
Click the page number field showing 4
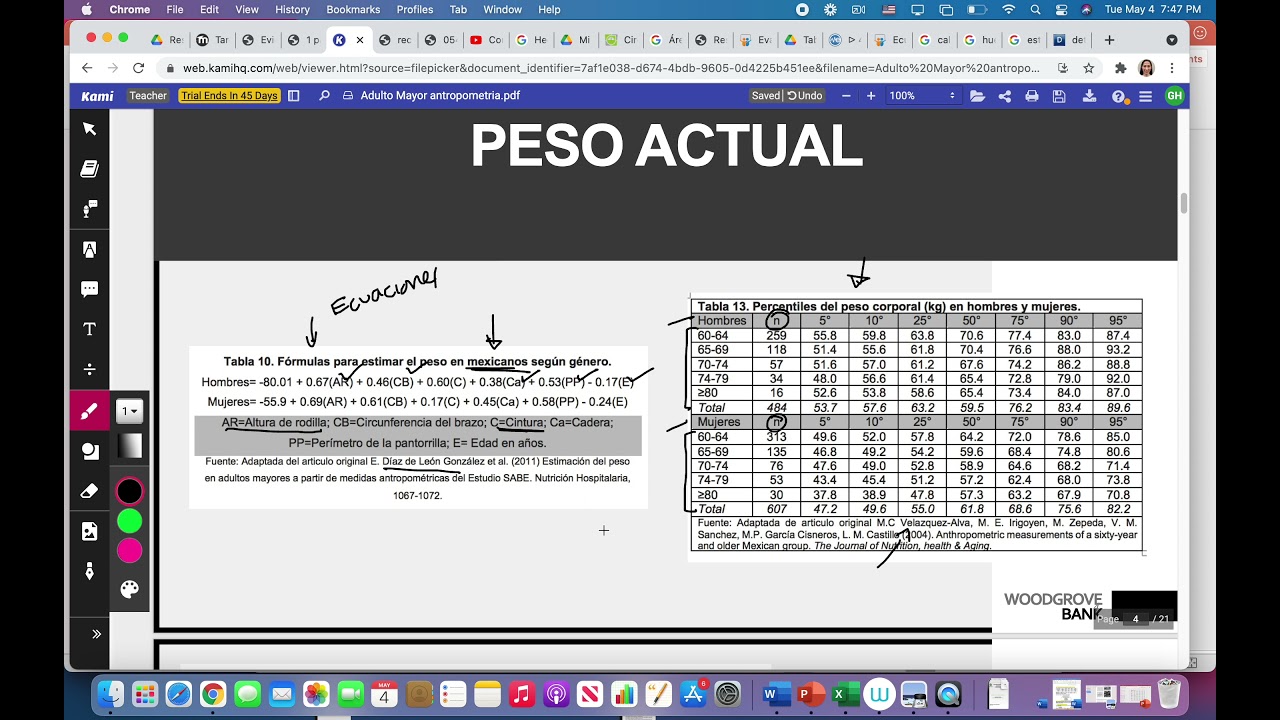(x=1136, y=619)
